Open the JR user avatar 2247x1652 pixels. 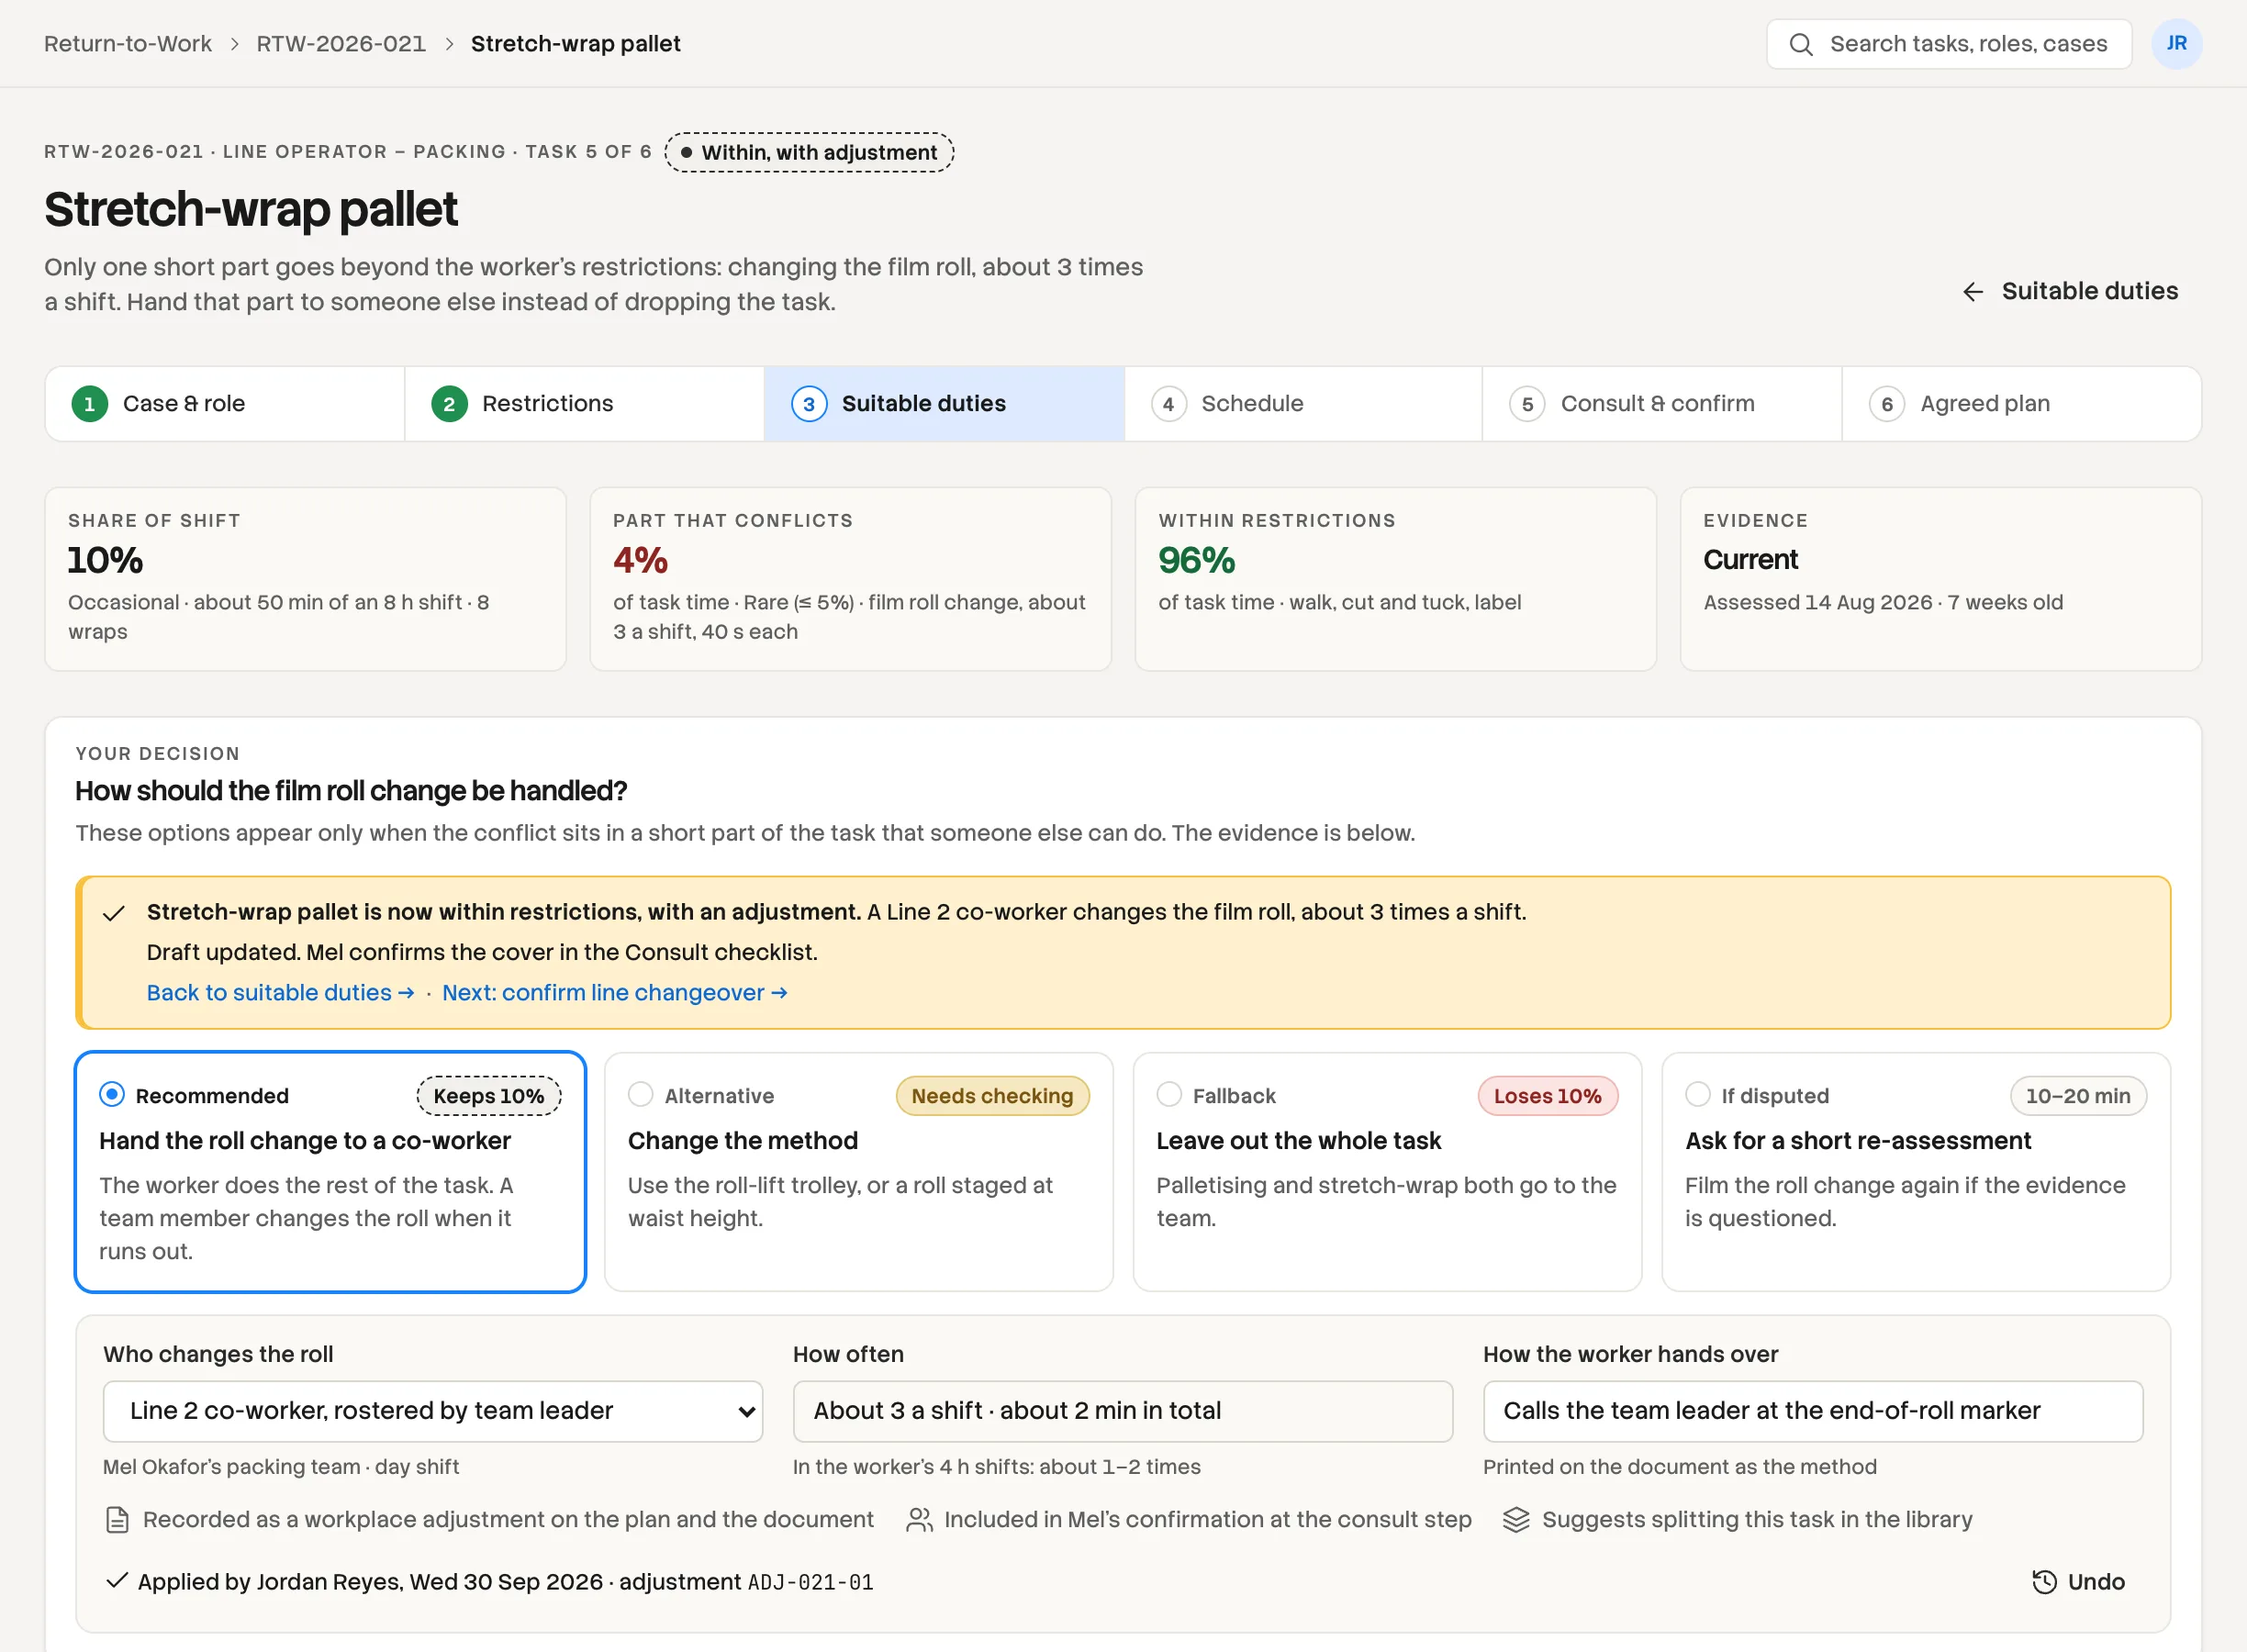click(x=2176, y=44)
